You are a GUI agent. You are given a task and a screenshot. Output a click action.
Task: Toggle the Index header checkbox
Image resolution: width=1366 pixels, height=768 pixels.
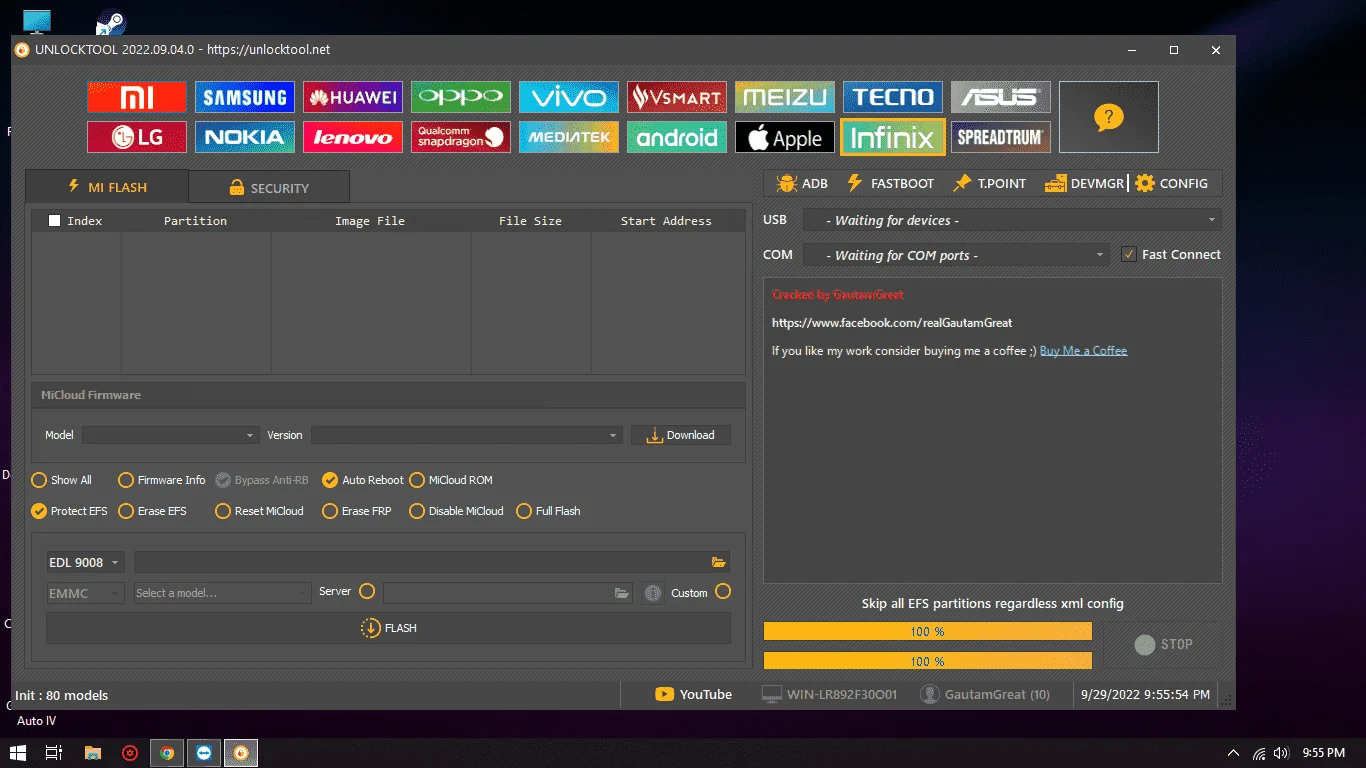(x=54, y=221)
